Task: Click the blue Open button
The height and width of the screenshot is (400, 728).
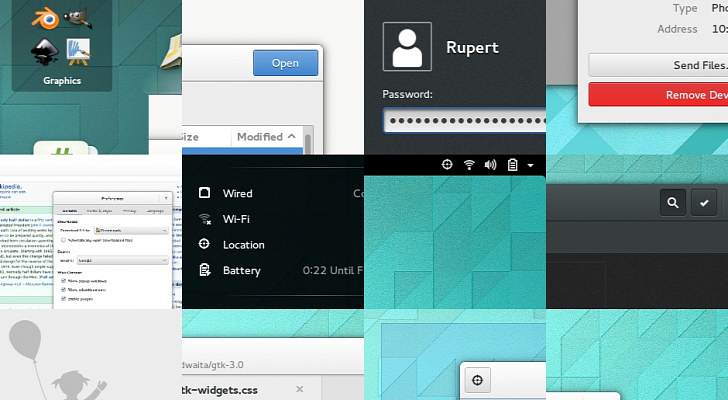Action: [285, 63]
